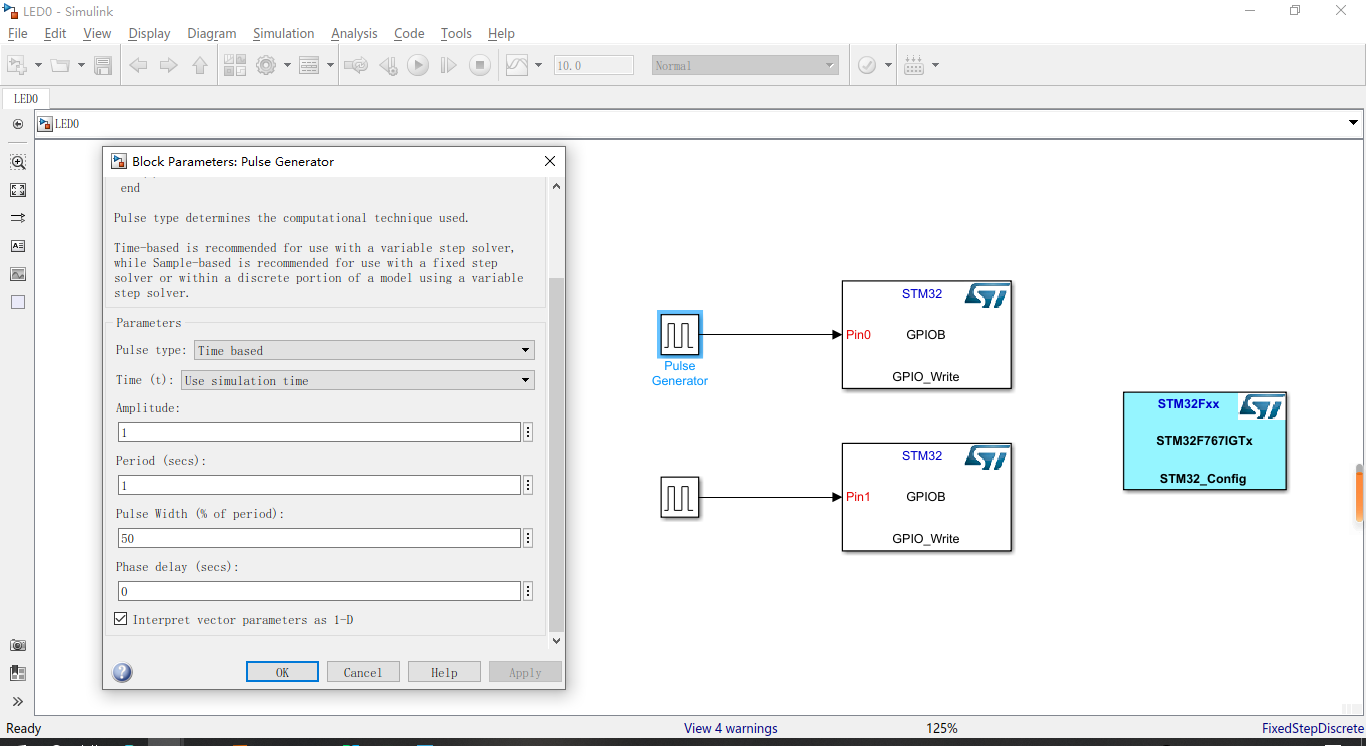Click the Model Browser icon in palette
The width and height of the screenshot is (1366, 746).
[x=18, y=674]
